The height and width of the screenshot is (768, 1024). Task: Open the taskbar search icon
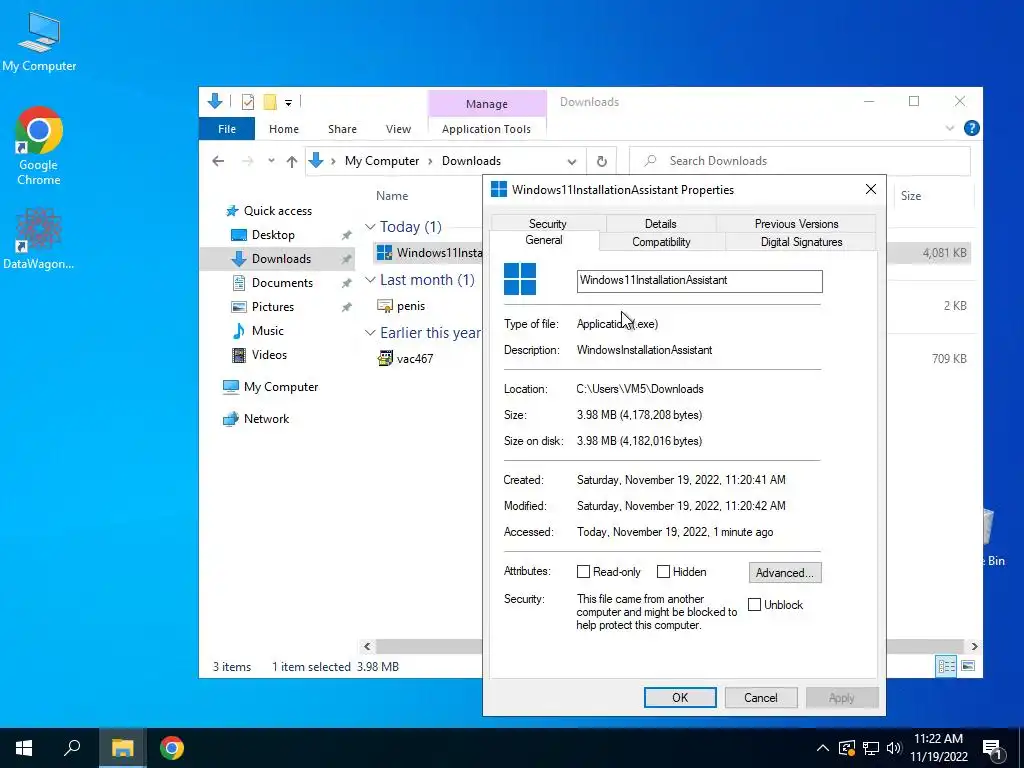pos(72,748)
